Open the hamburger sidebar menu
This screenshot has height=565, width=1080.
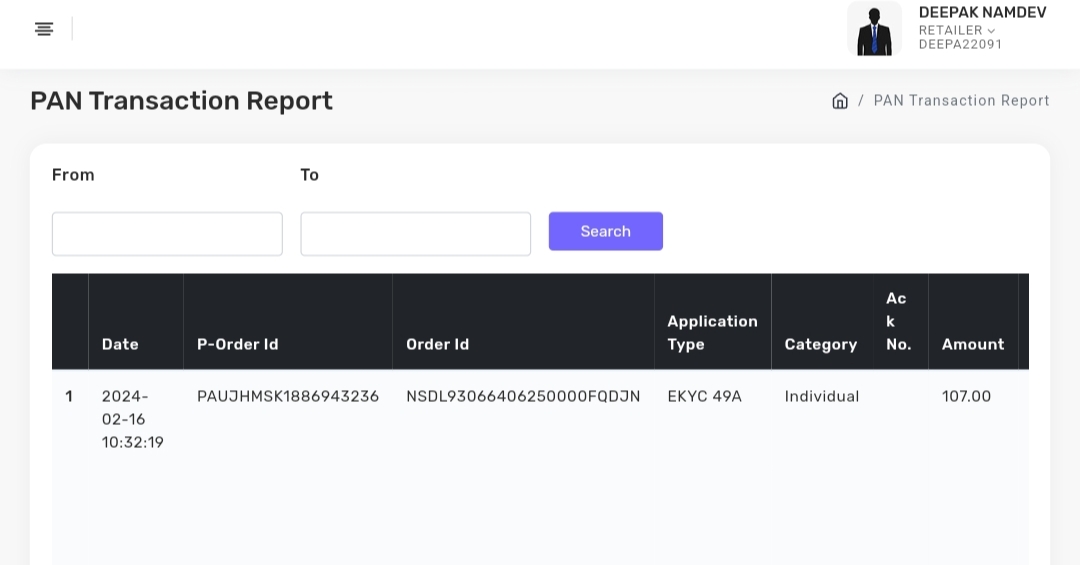click(44, 29)
